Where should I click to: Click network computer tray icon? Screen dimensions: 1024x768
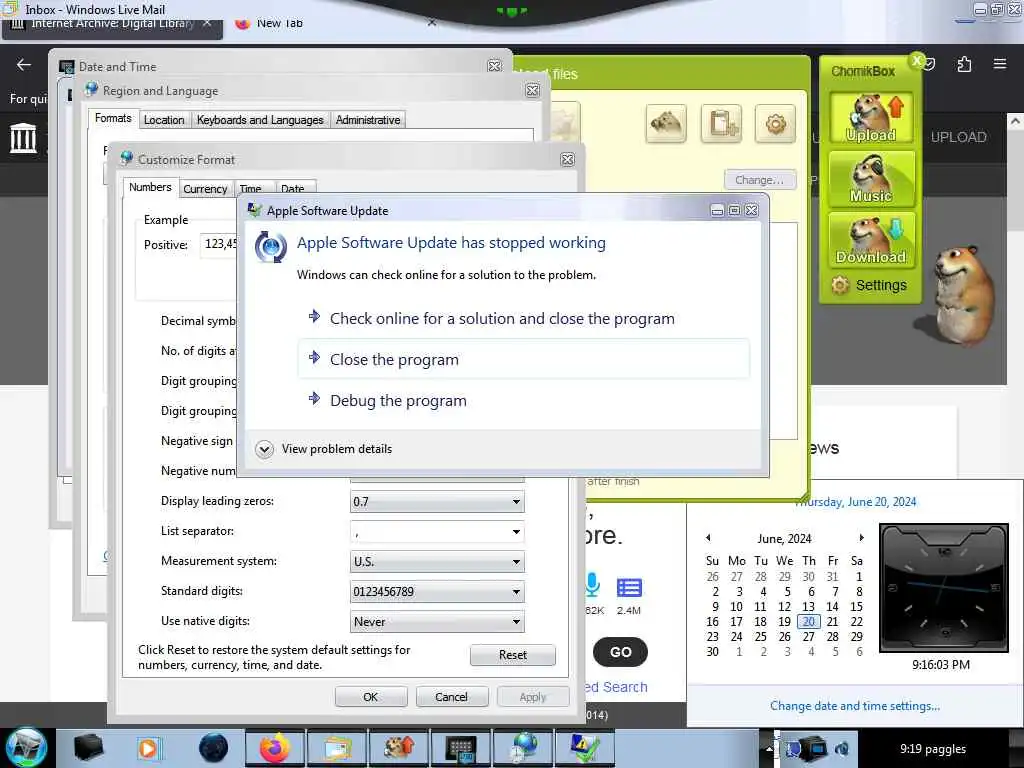coord(815,749)
